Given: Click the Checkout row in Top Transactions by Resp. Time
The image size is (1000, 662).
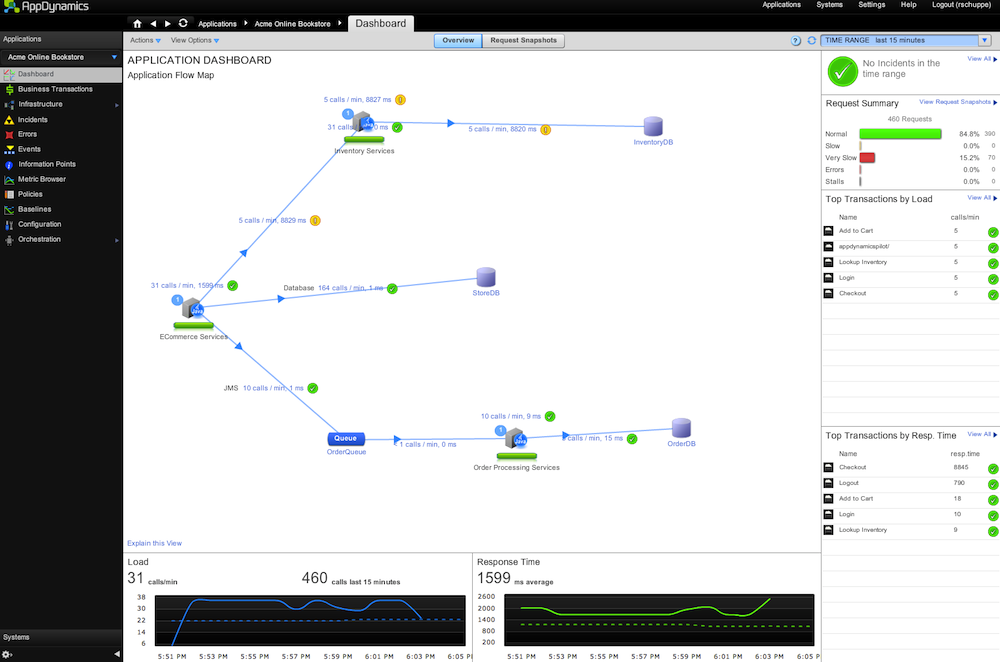Looking at the screenshot, I should click(852, 467).
